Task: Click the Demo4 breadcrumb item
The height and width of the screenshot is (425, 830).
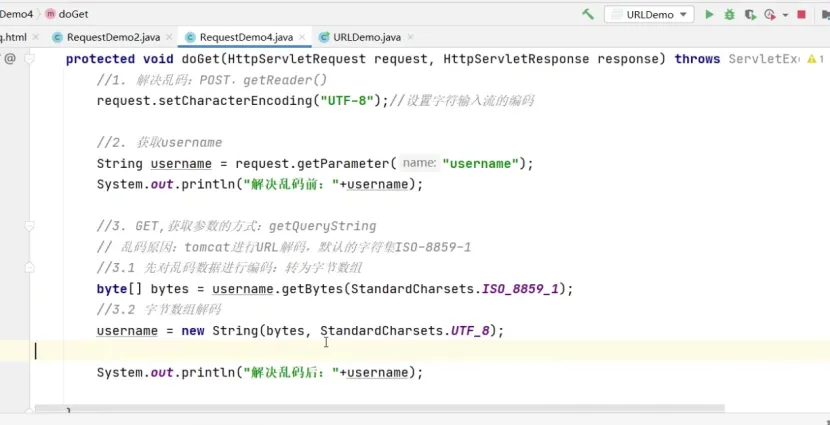Action: coord(16,14)
